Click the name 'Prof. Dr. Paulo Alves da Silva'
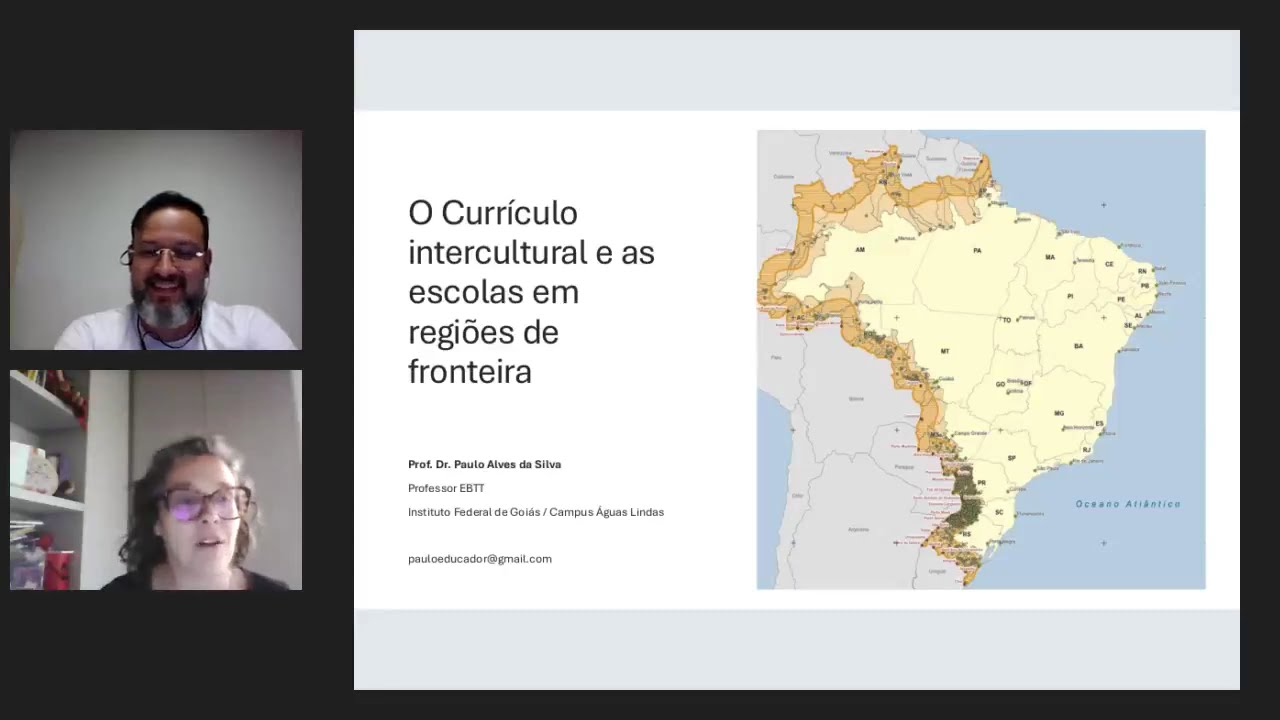 tap(484, 464)
